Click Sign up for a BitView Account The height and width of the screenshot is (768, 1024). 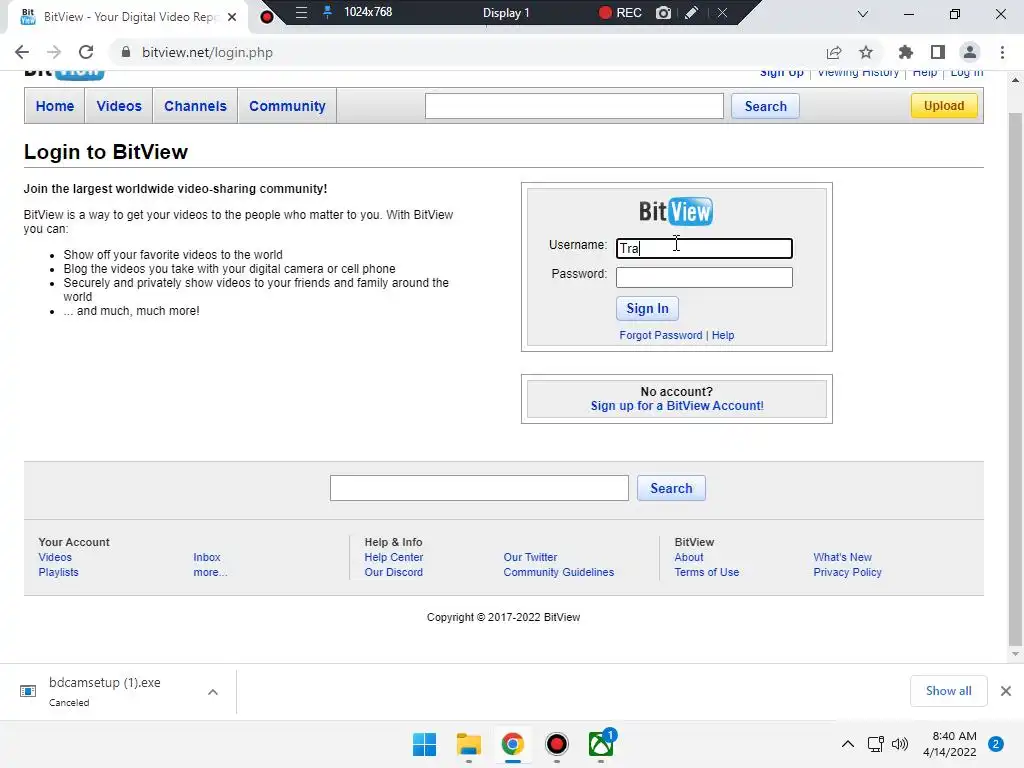coord(677,406)
